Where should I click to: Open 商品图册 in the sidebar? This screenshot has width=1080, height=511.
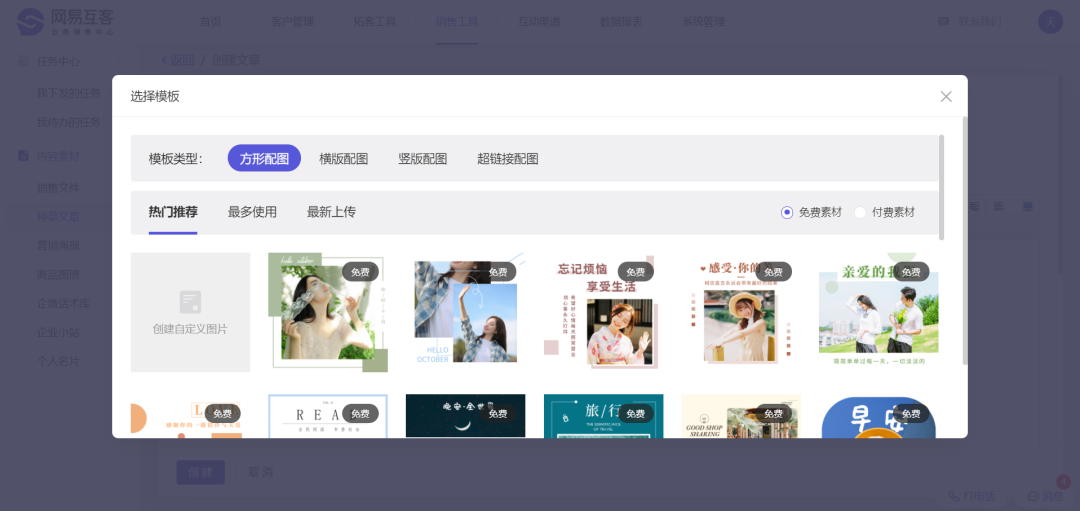[58, 275]
